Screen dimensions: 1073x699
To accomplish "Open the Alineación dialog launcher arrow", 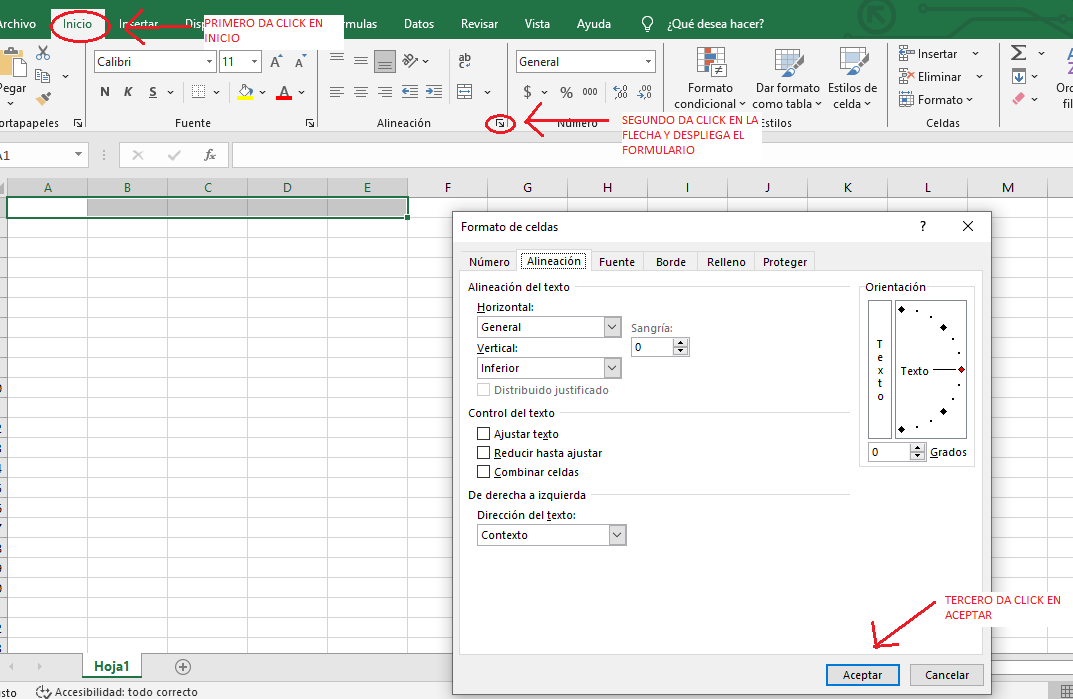I will 500,124.
